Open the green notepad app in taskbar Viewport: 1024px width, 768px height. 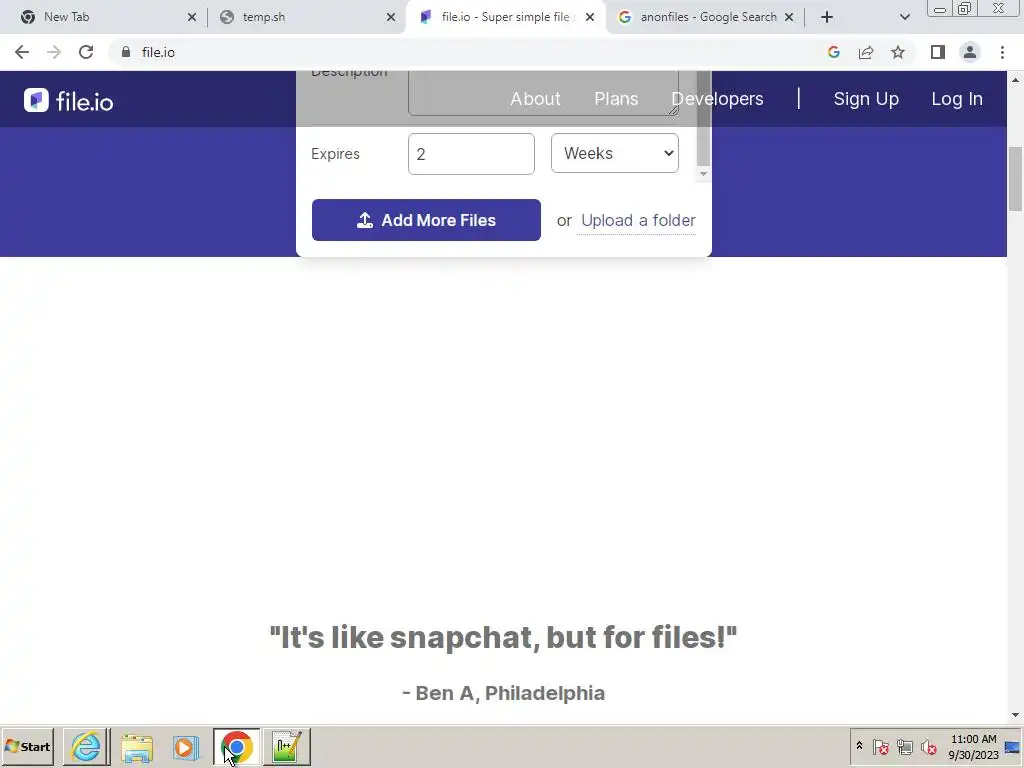(x=287, y=746)
